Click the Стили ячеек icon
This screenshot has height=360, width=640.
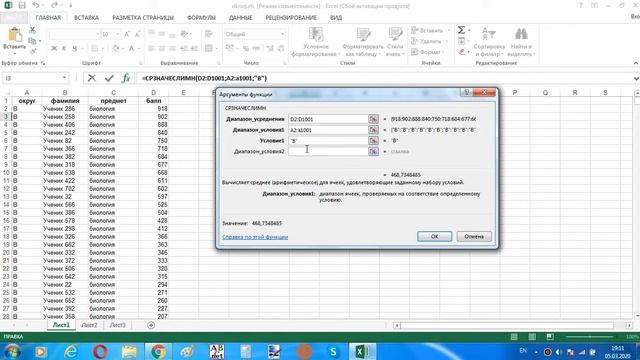[395, 34]
